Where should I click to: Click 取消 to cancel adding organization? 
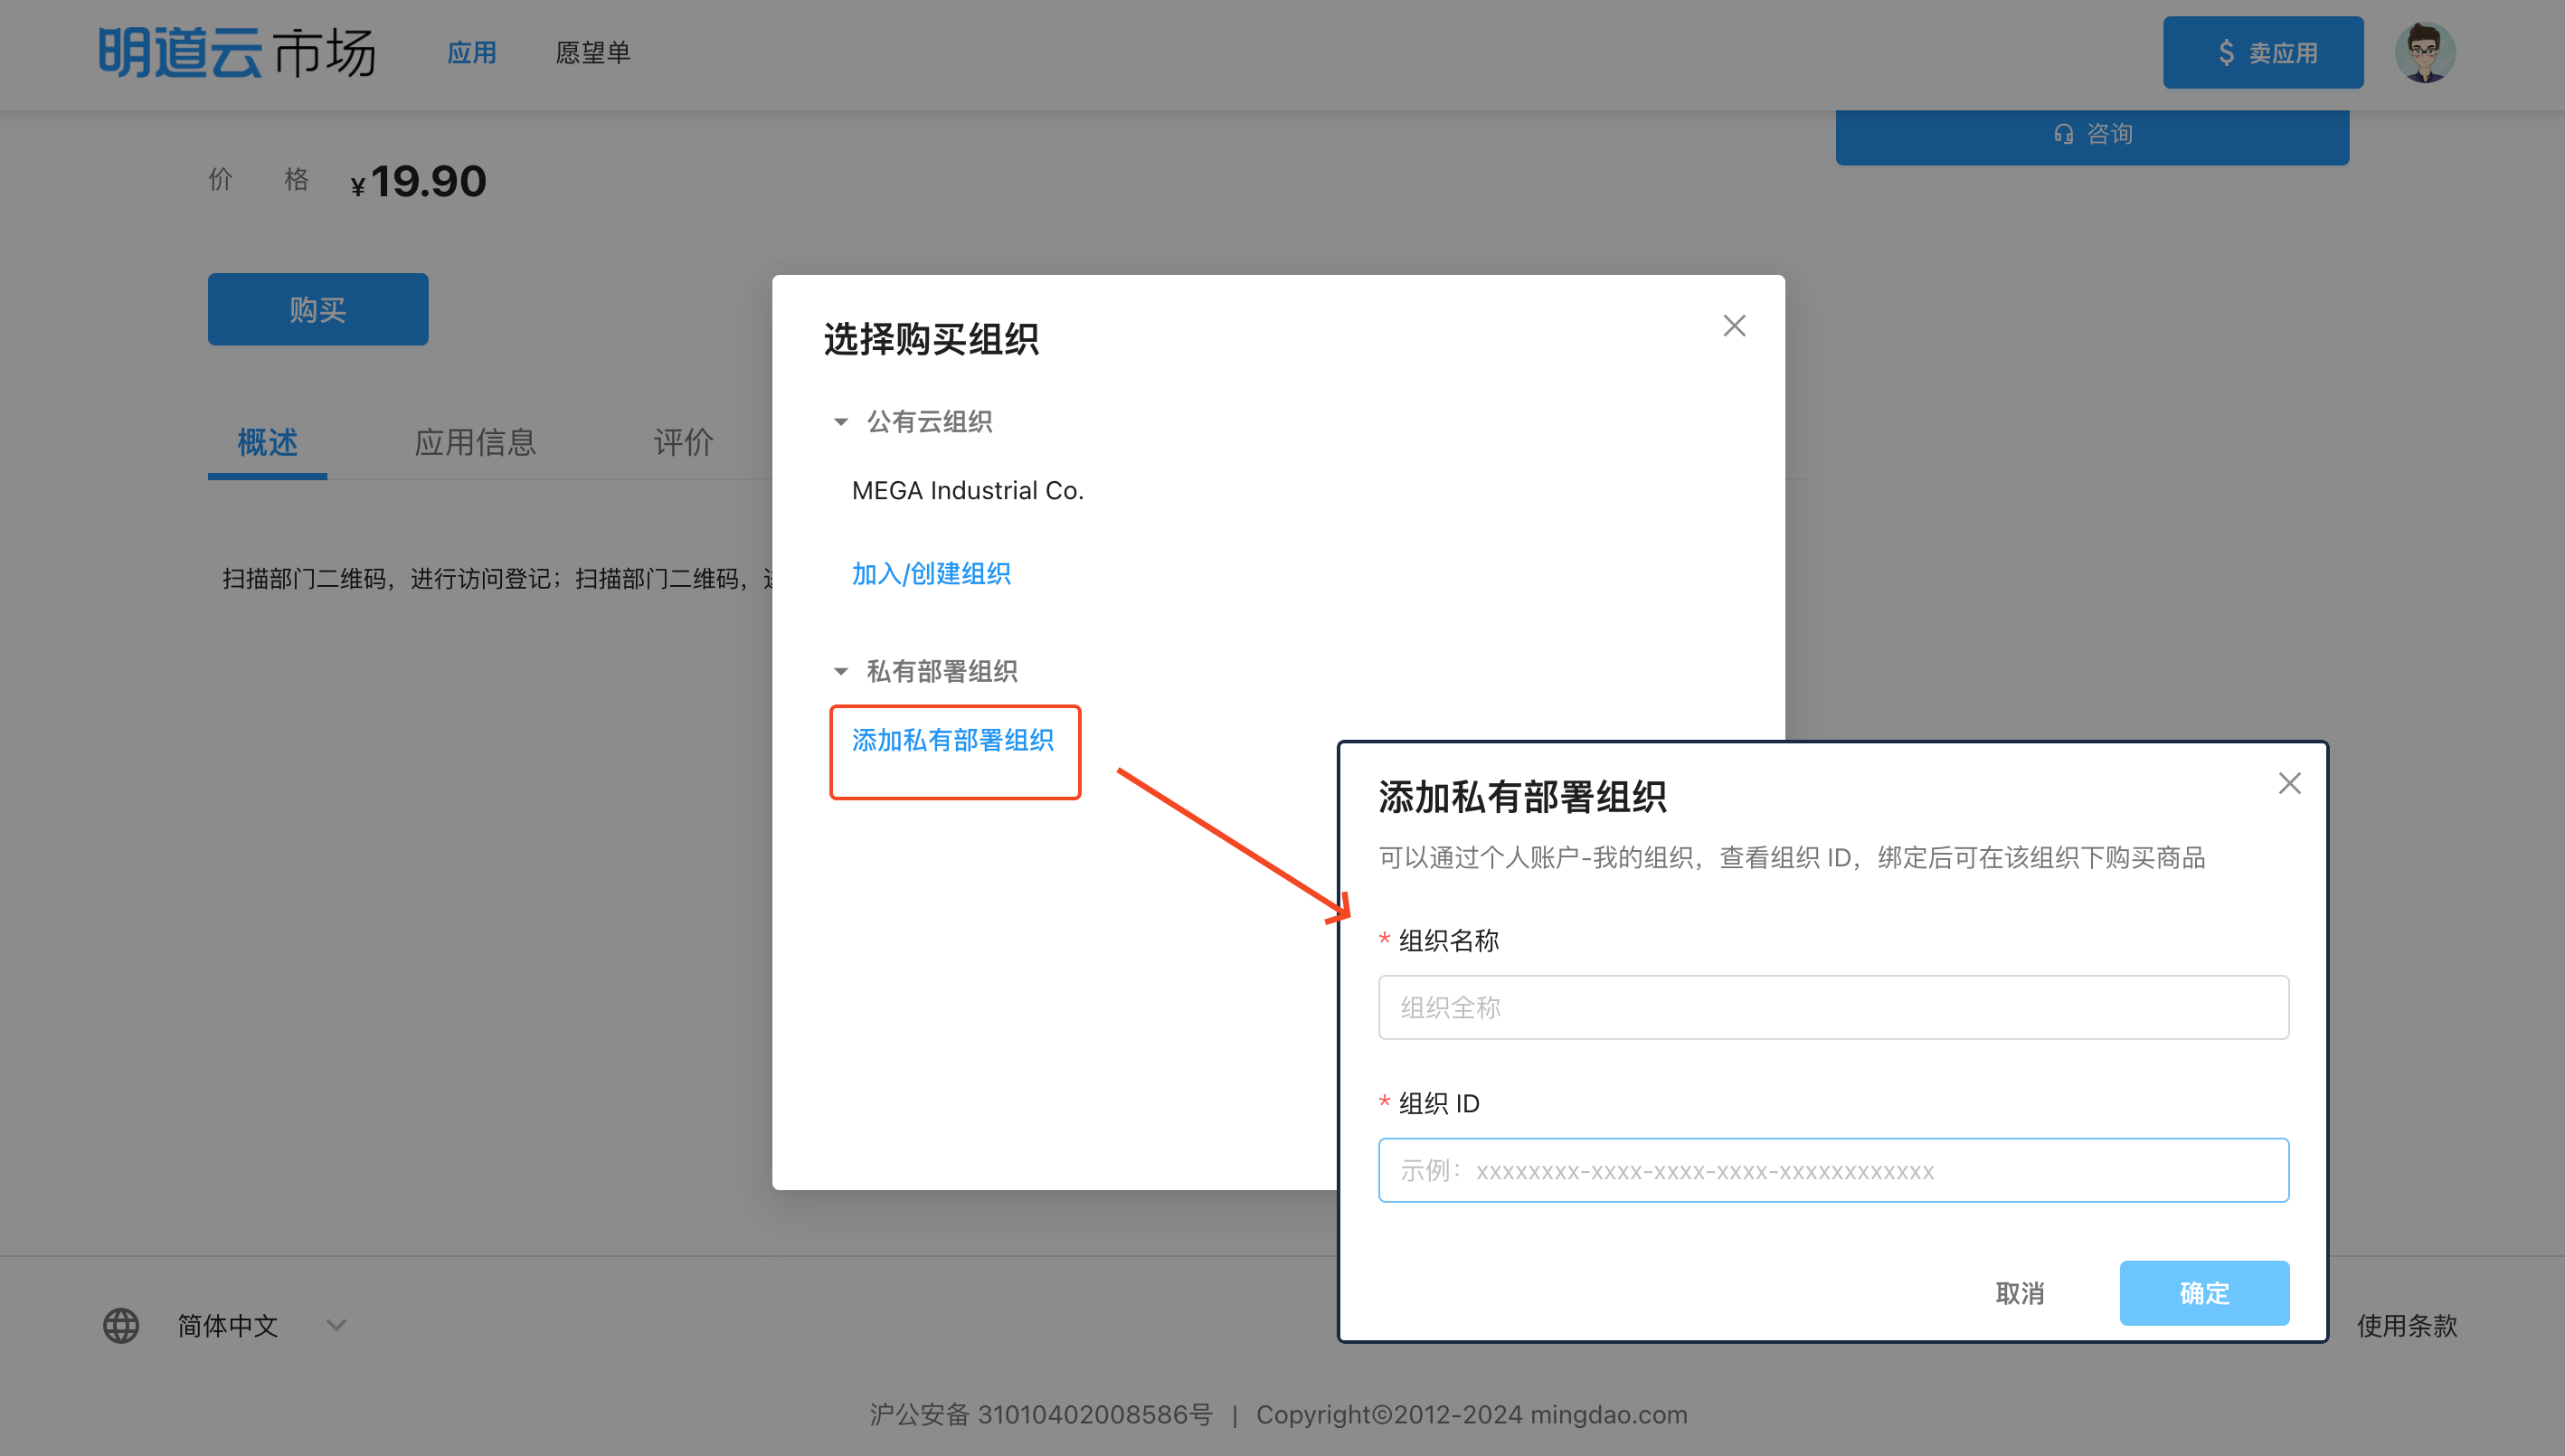click(x=2019, y=1293)
